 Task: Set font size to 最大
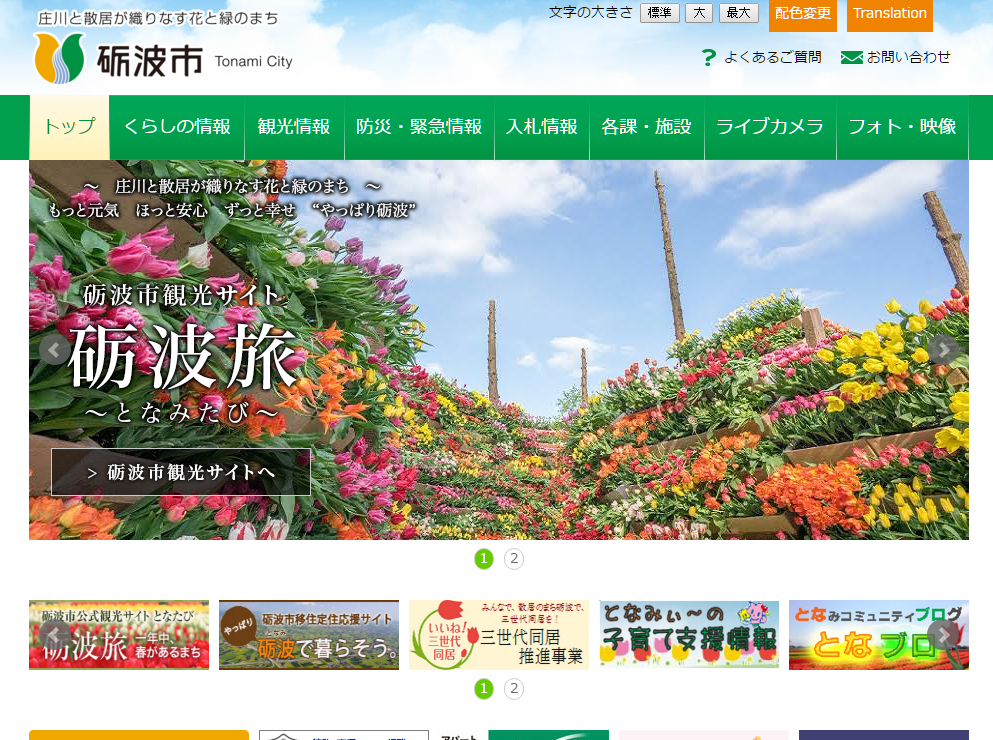coord(738,13)
